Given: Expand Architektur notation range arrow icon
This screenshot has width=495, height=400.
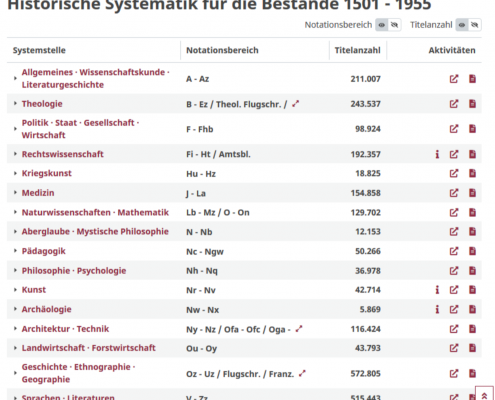Looking at the screenshot, I should (x=299, y=329).
